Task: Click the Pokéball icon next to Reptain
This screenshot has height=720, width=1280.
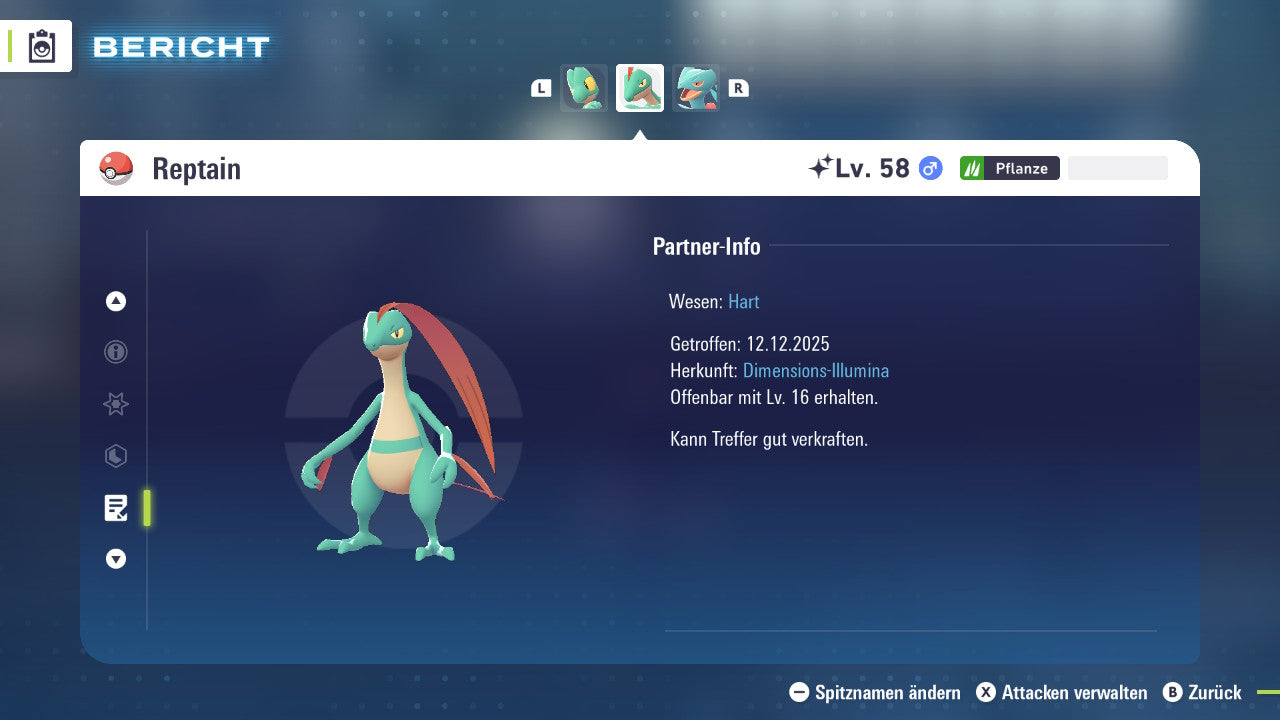Action: (x=117, y=168)
